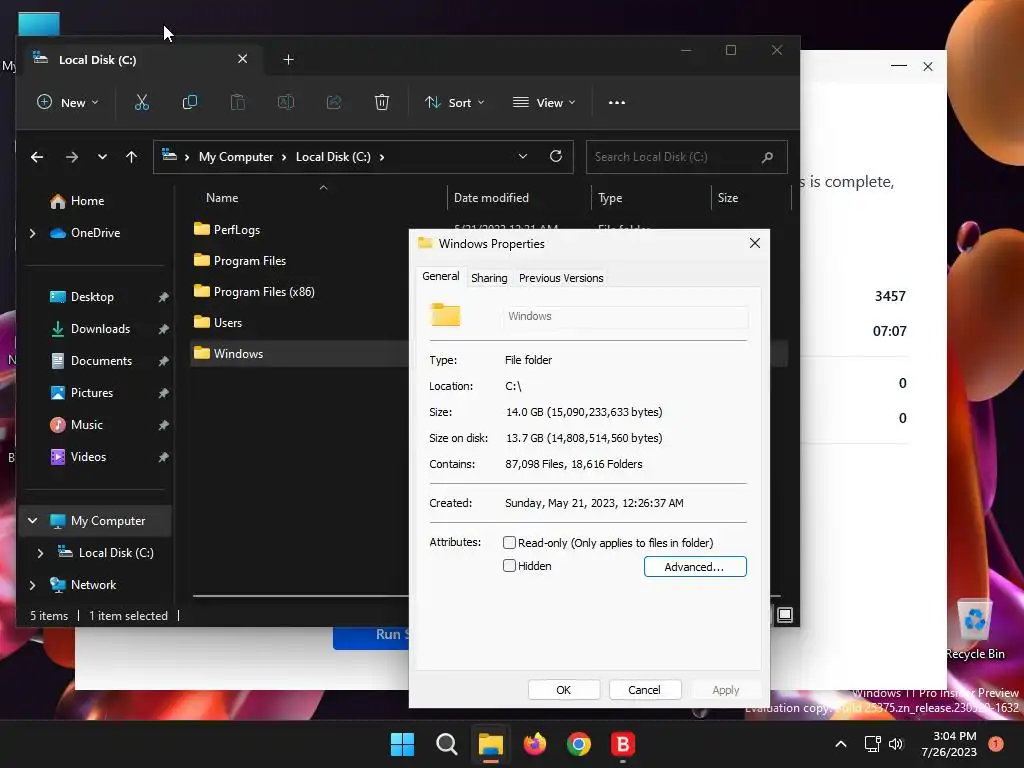Show hidden system tray icons

[841, 744]
